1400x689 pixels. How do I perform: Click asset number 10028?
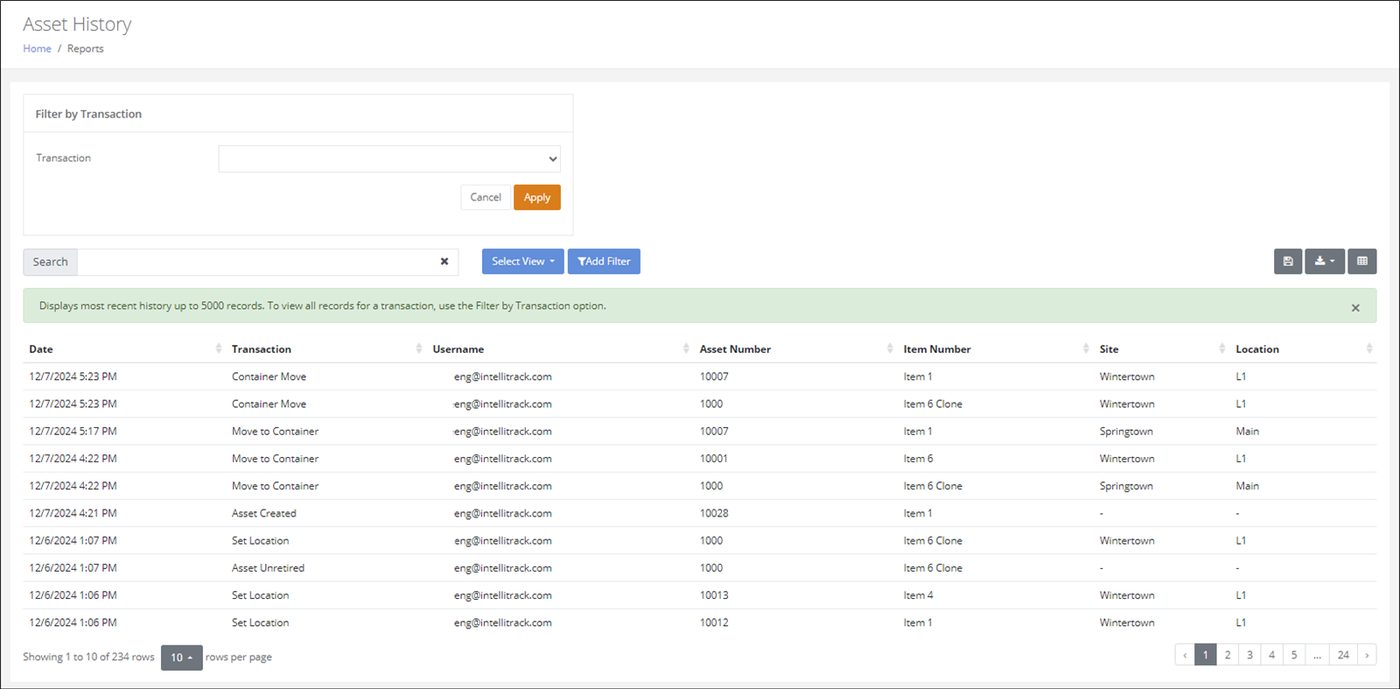coord(714,513)
